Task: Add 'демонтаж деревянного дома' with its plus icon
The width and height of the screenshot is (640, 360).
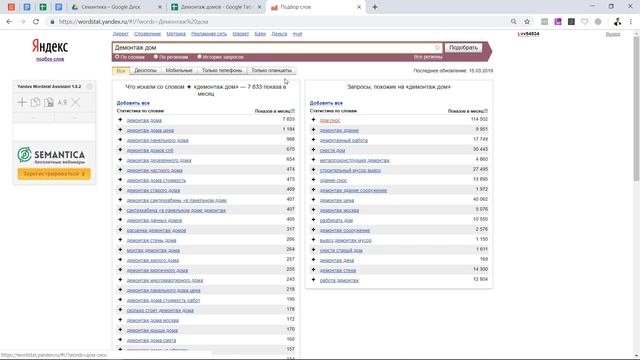Action: 120,160
